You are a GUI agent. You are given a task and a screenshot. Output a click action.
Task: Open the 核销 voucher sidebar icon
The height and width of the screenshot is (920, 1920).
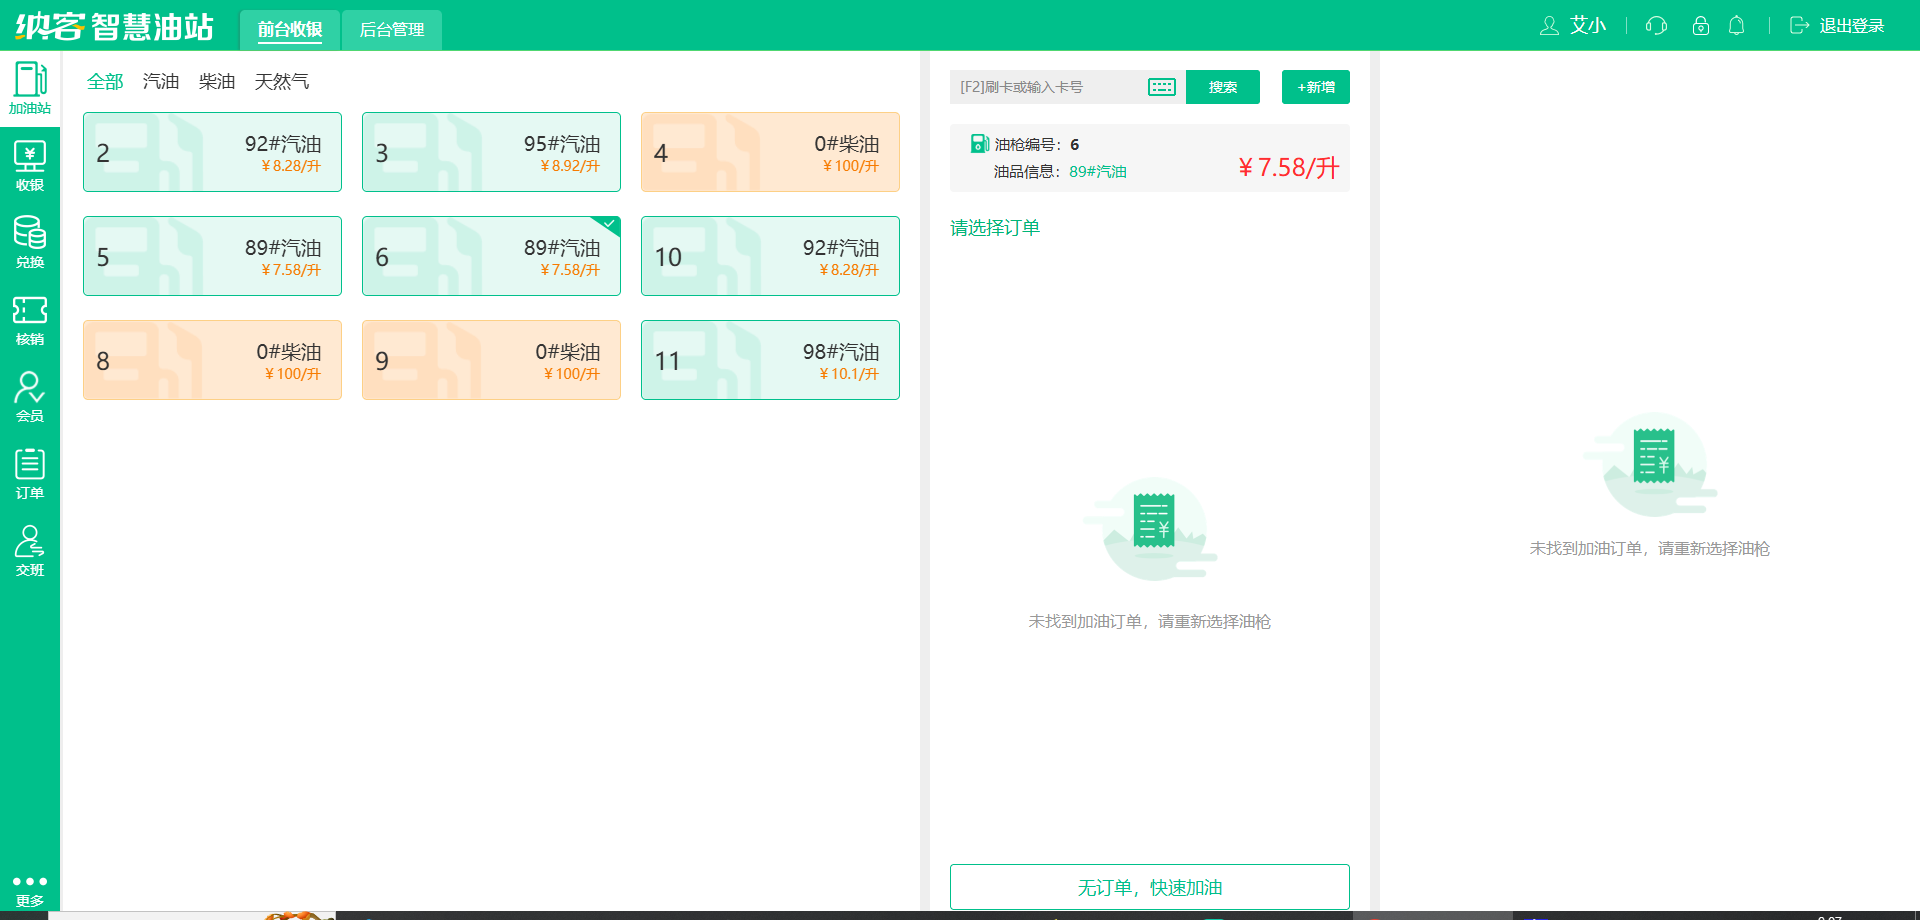[30, 320]
